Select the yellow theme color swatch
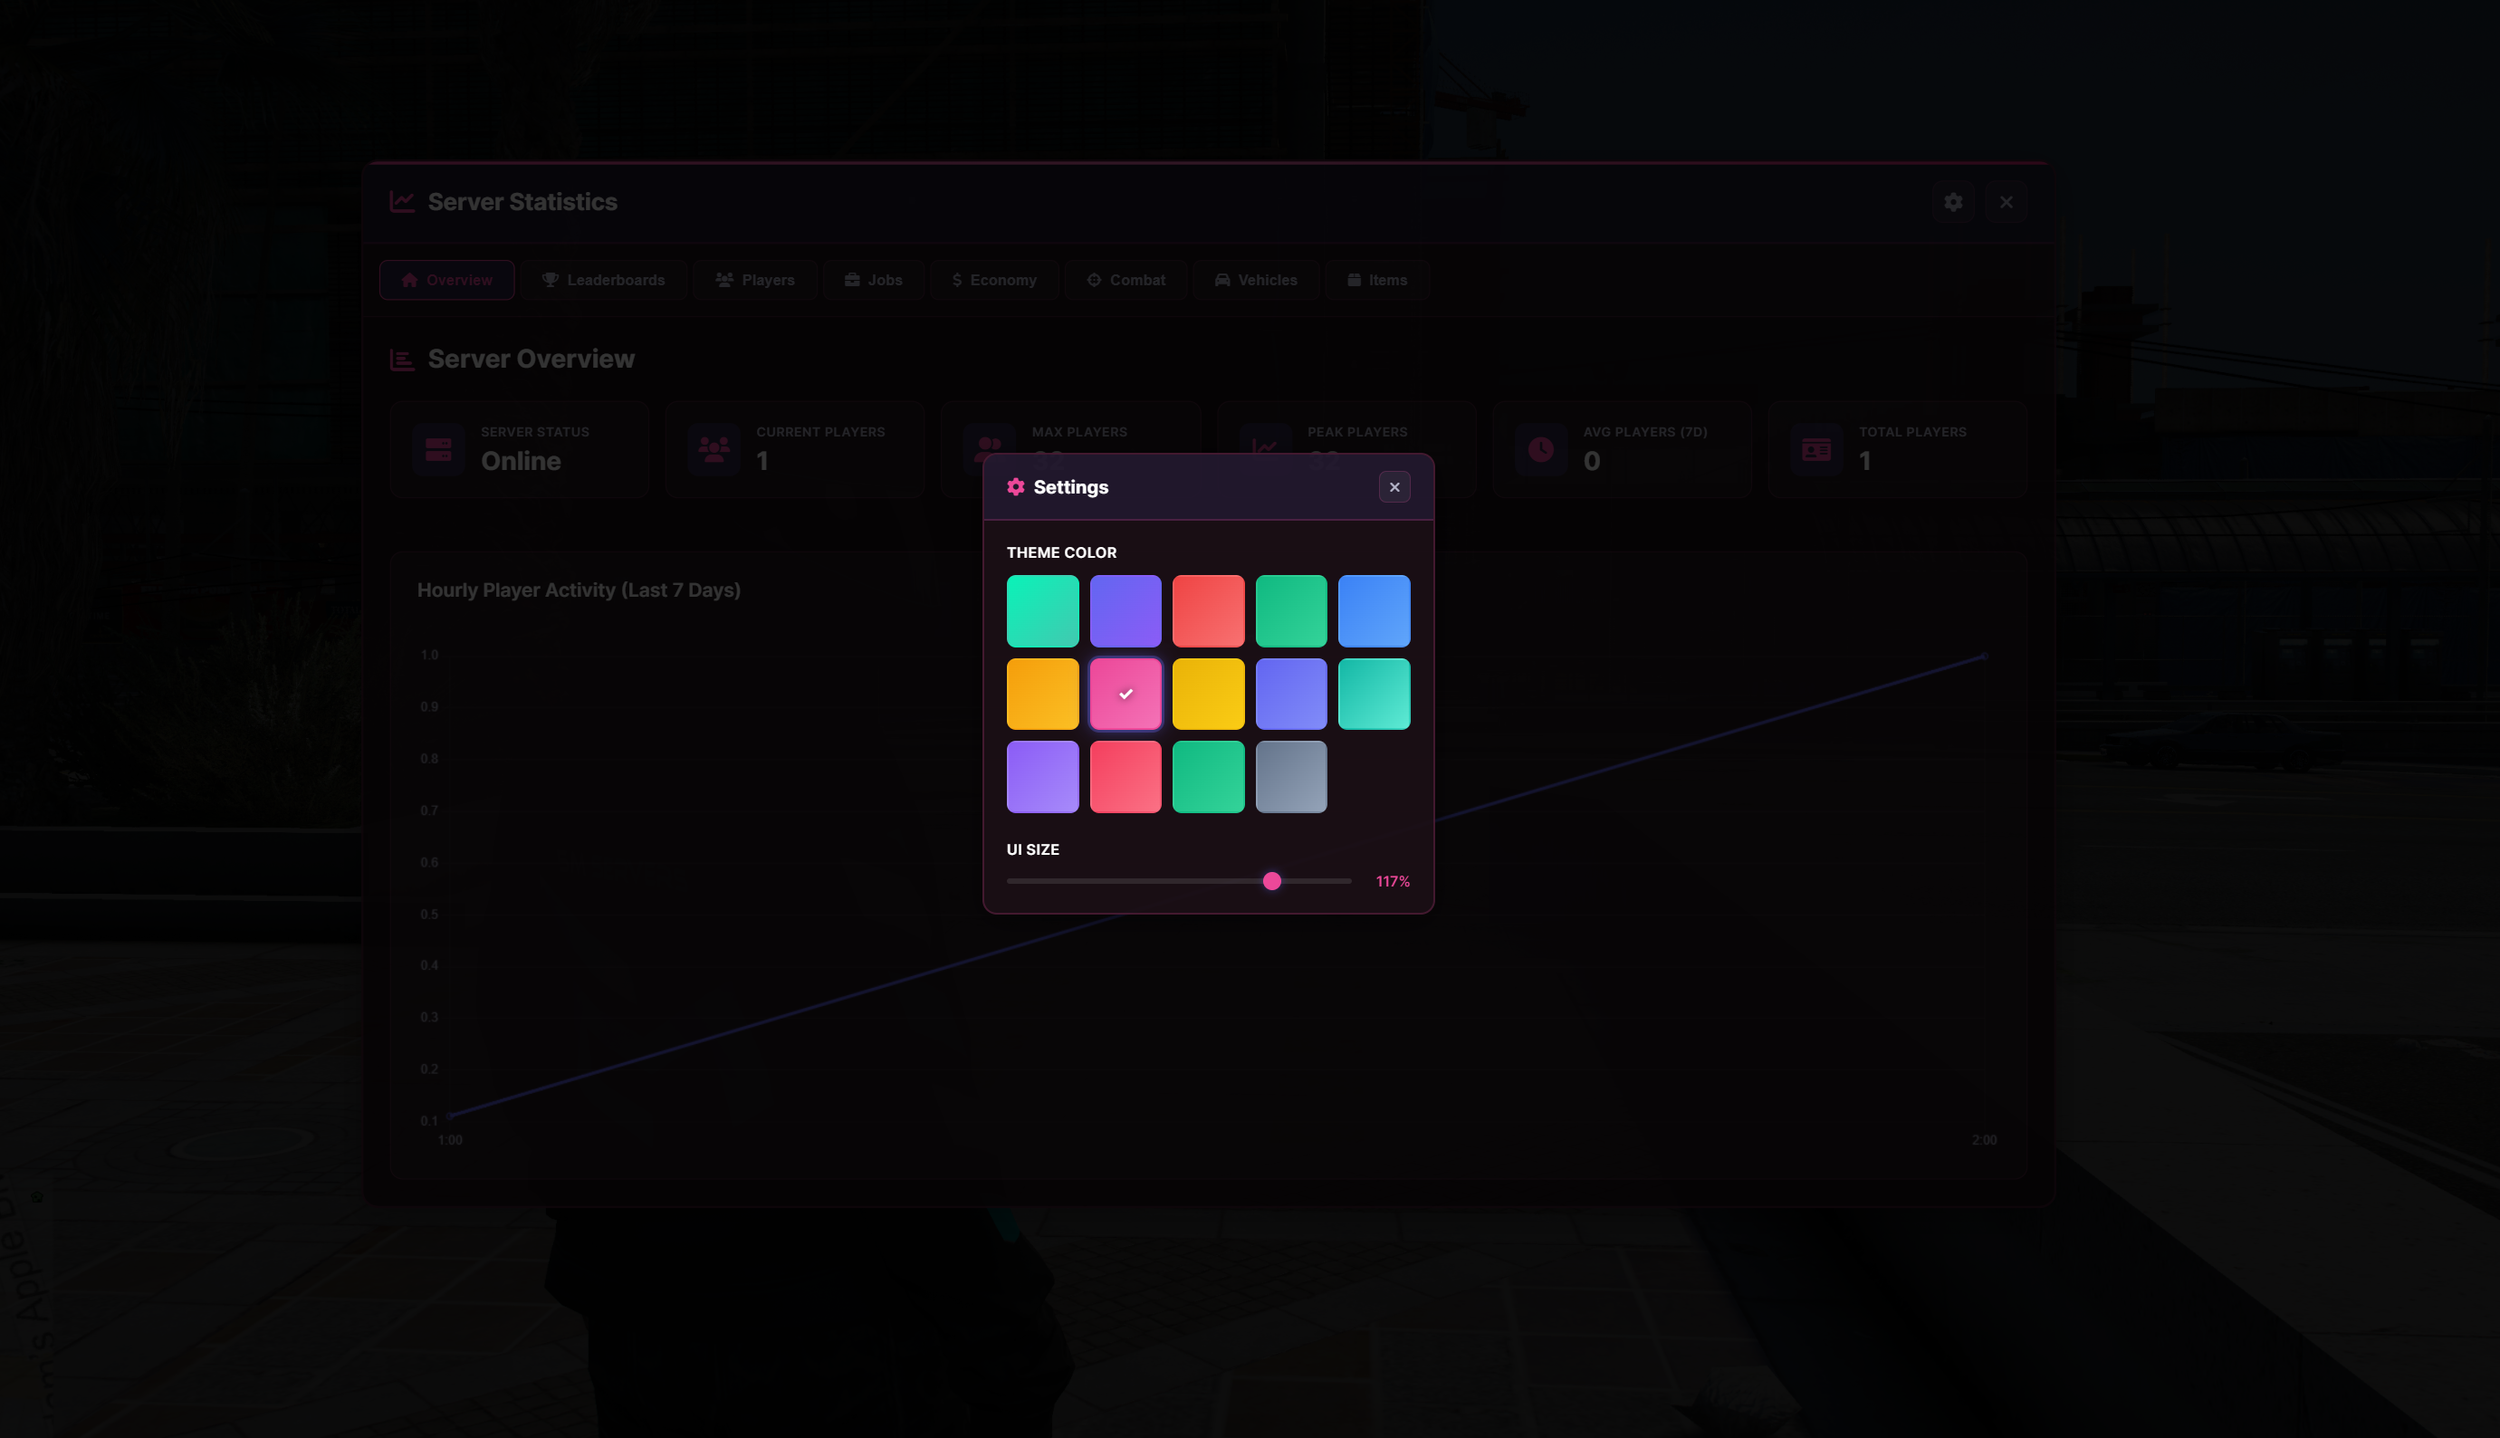This screenshot has width=2500, height=1438. click(x=1208, y=694)
